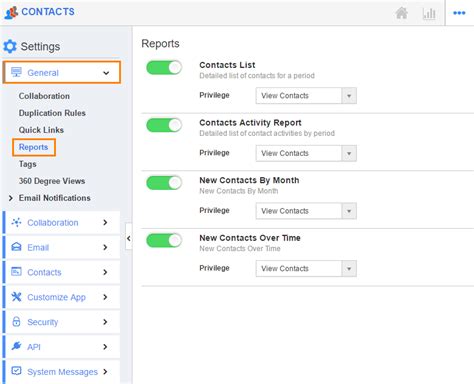Screen dimensions: 474x384
Task: Open the Security settings section
Action: [x=62, y=322]
